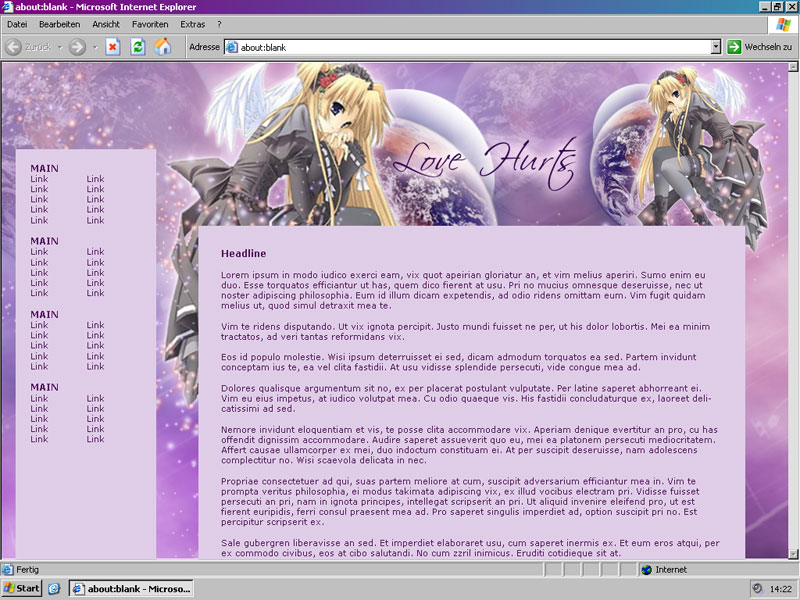The width and height of the screenshot is (800, 600).
Task: Click the paragraph beginning Dolores qualisque argumentum
Action: coord(466,398)
